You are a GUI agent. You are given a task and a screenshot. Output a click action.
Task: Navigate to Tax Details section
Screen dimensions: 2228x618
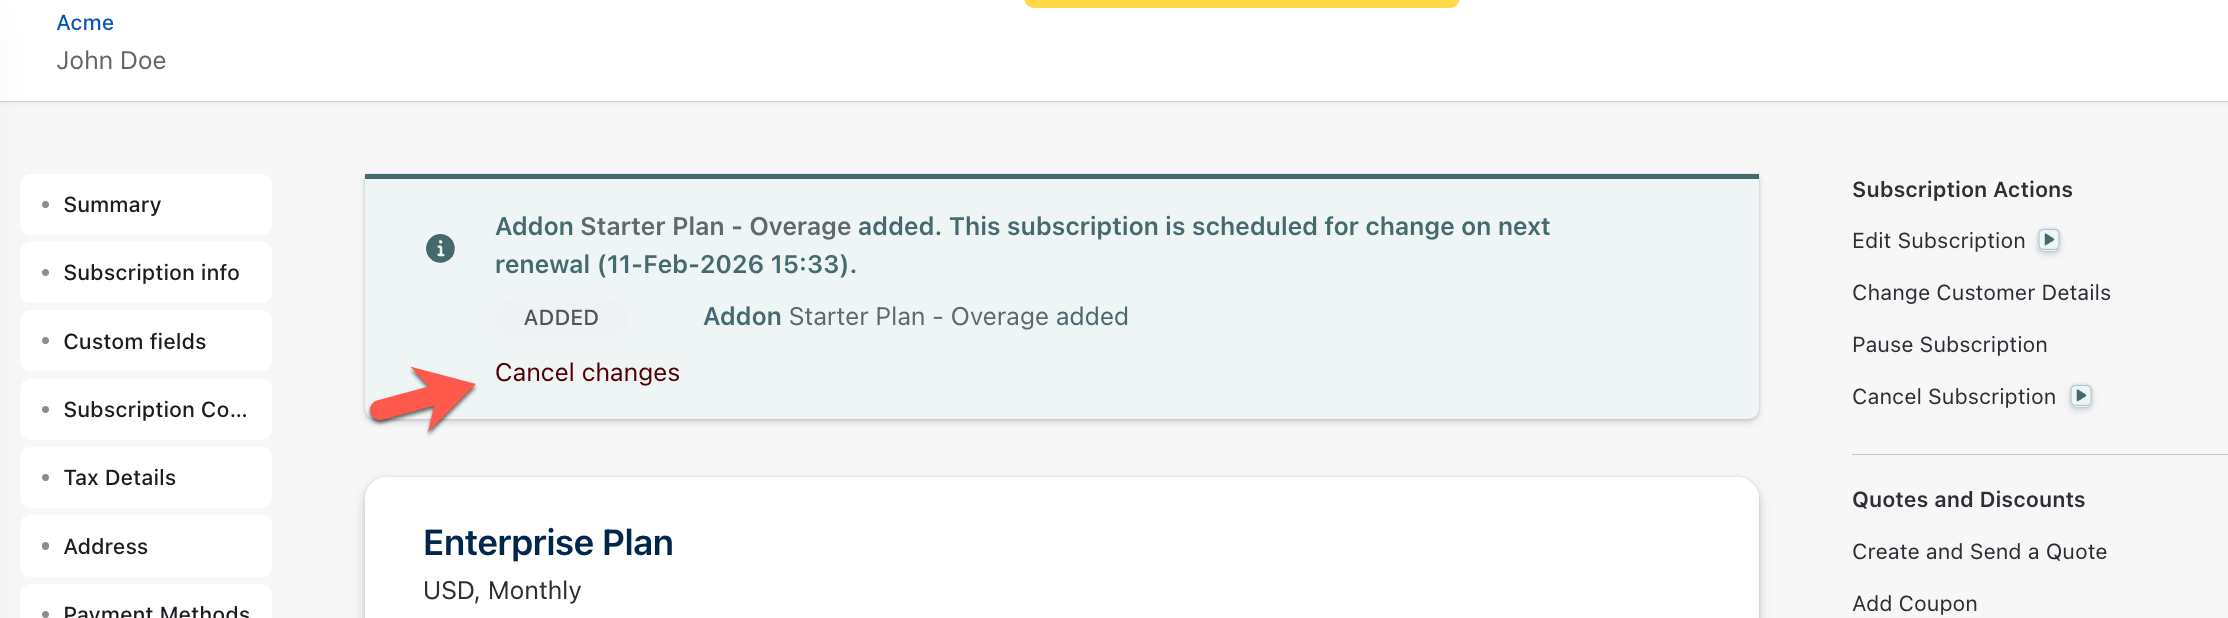[x=119, y=478]
